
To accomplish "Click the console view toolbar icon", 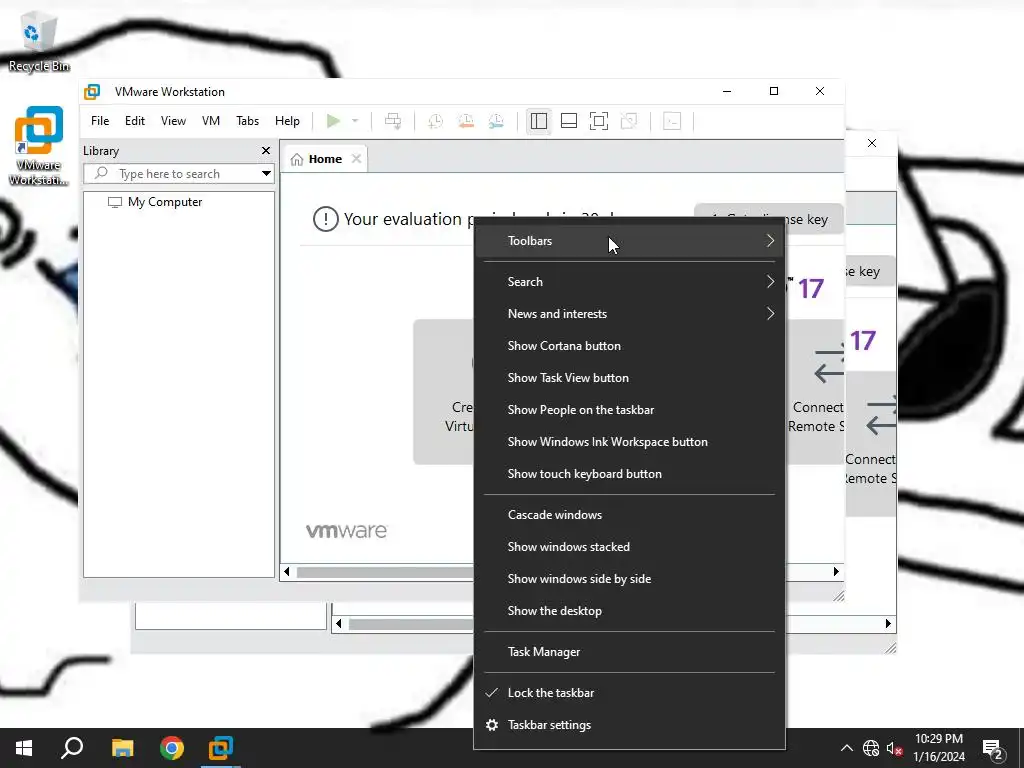I will click(672, 121).
